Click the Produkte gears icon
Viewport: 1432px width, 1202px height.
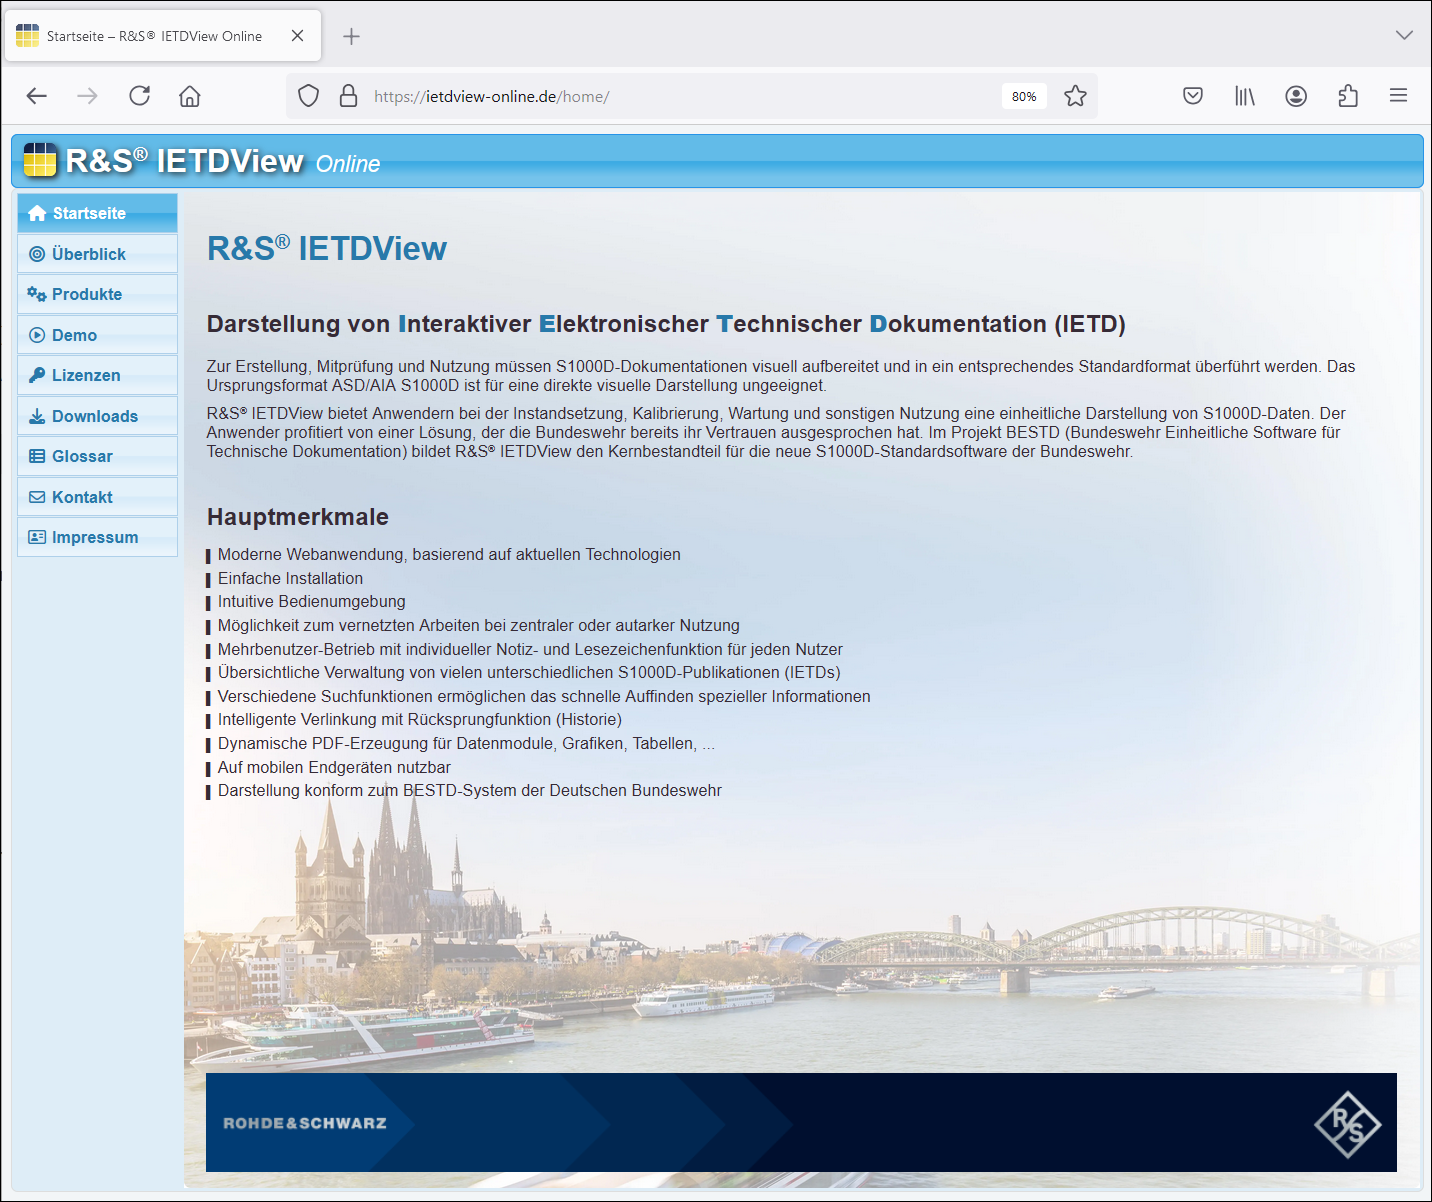tap(37, 293)
